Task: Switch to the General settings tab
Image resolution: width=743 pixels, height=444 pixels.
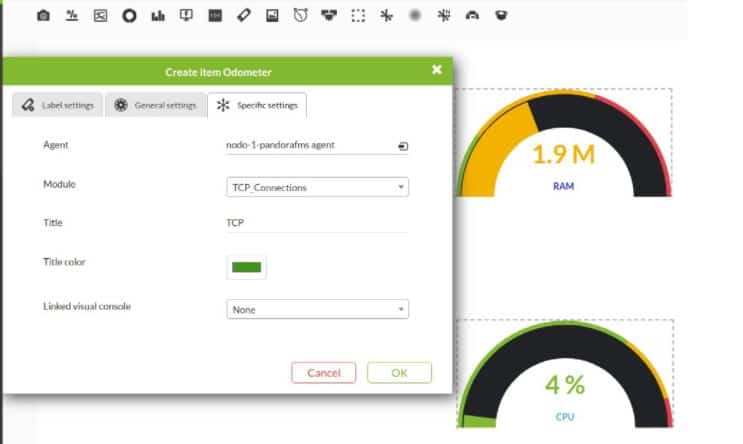Action: [155, 105]
